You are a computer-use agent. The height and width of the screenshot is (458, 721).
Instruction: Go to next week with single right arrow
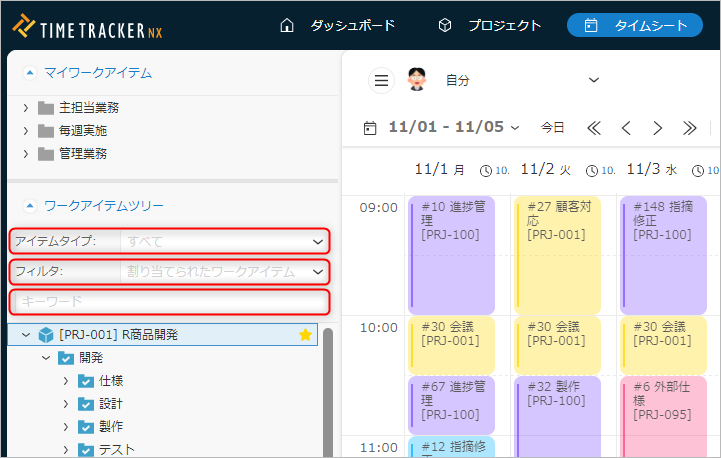657,128
